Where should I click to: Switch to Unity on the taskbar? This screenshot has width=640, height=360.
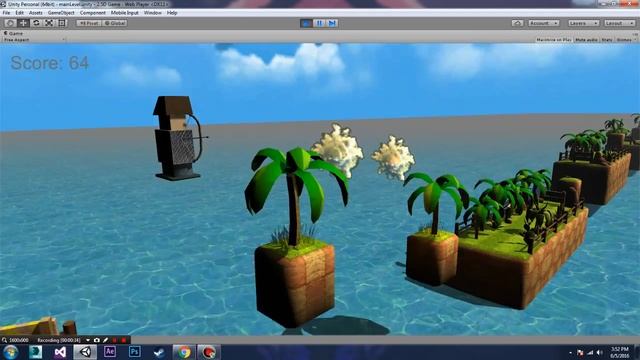coord(85,352)
